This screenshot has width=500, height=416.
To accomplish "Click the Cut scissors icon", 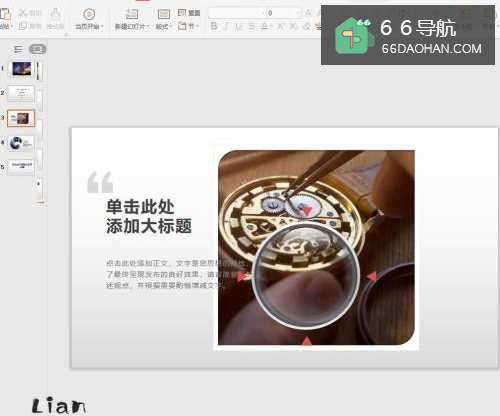I will (23, 13).
